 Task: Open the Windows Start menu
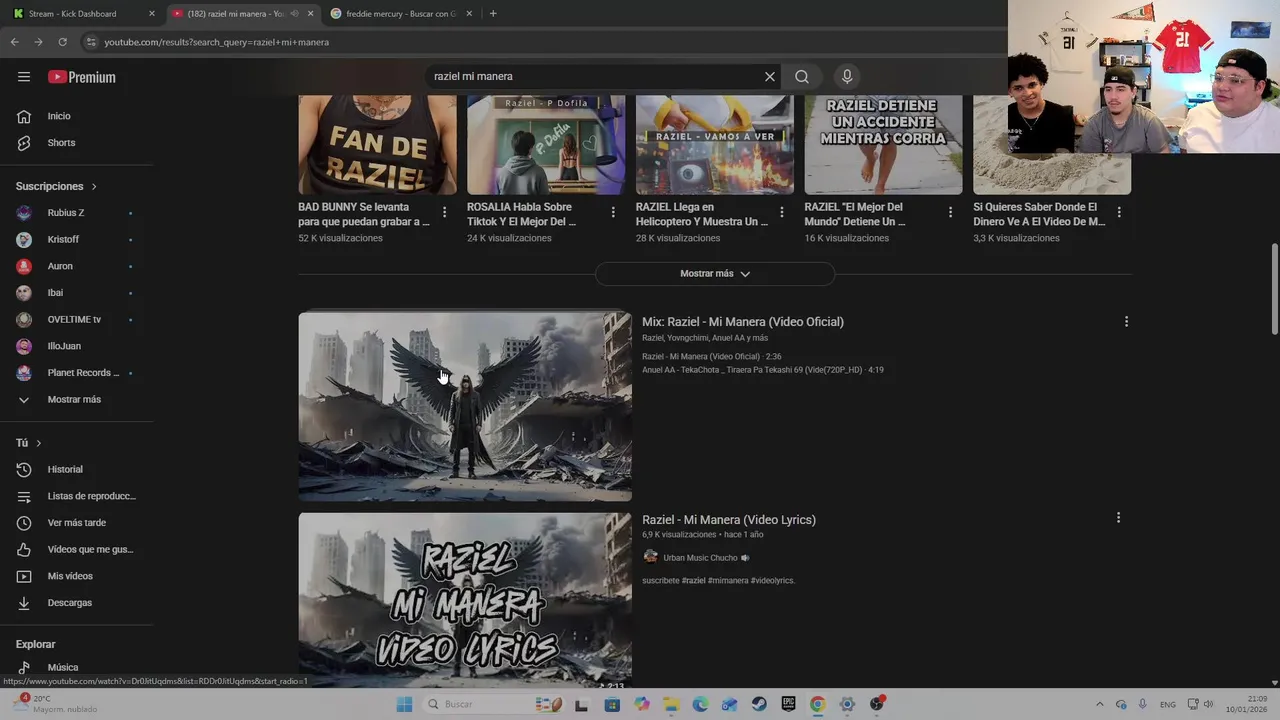[404, 704]
